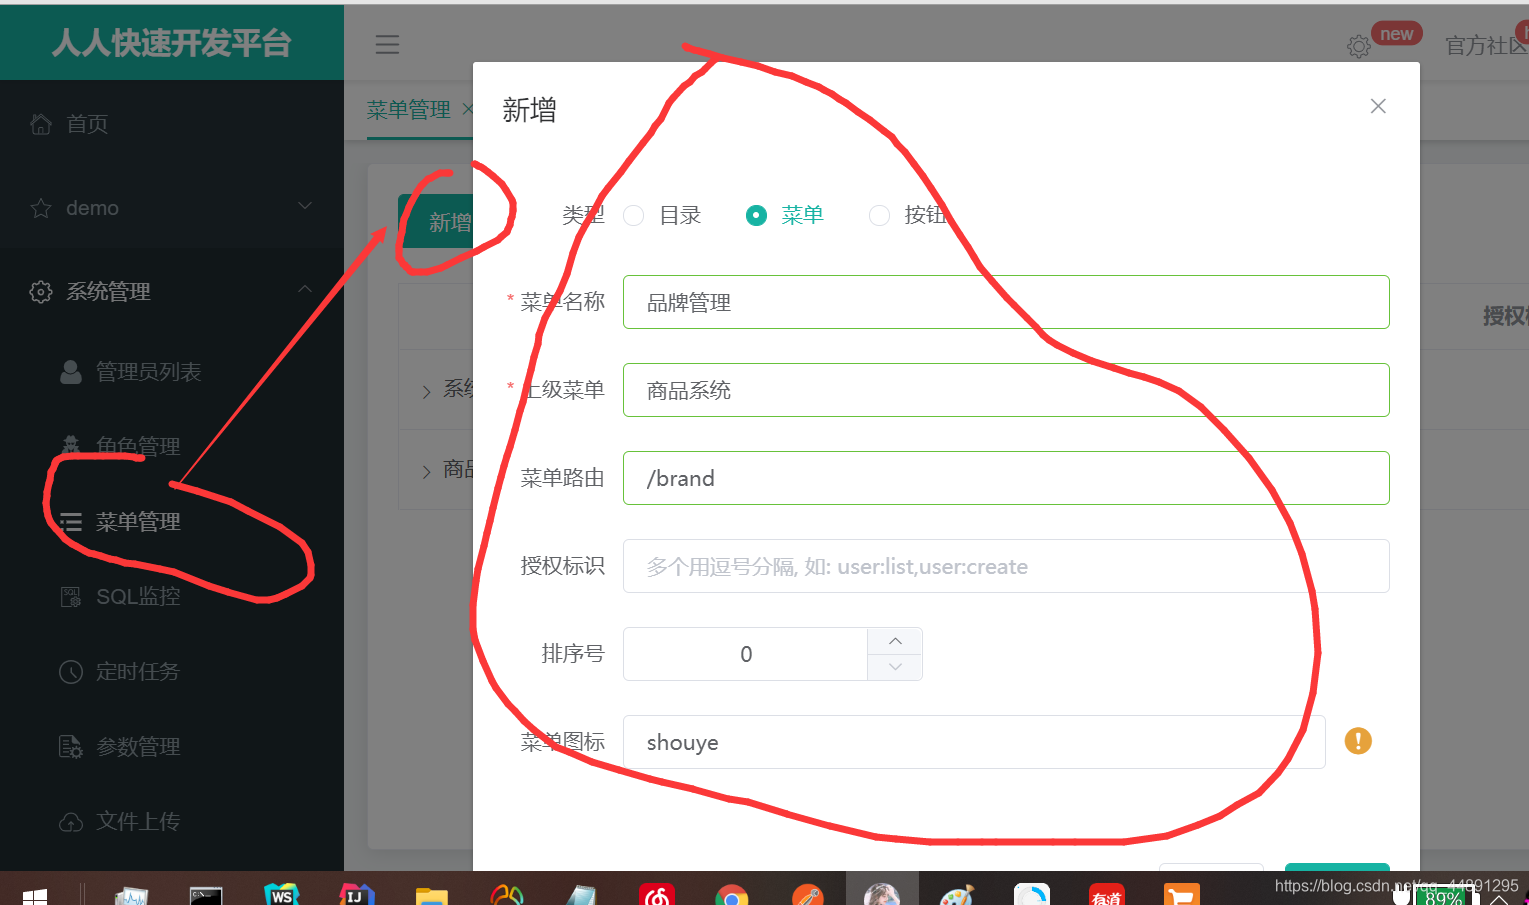Viewport: 1529px width, 905px height.
Task: Click the empty 授权标识 input field
Action: [1006, 566]
